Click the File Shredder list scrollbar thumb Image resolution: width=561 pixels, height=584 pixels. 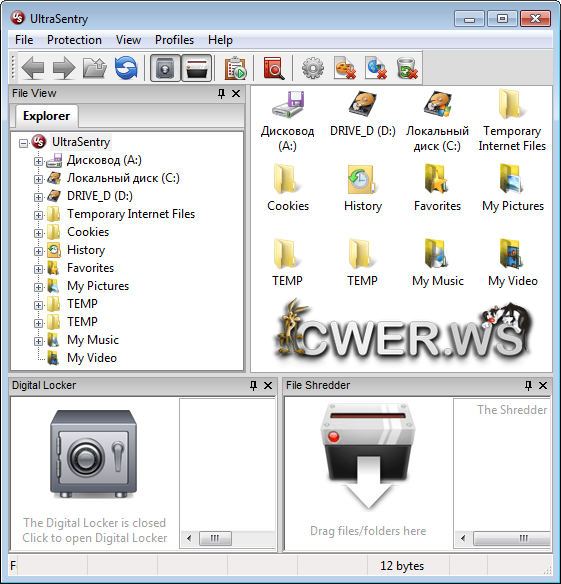point(511,538)
